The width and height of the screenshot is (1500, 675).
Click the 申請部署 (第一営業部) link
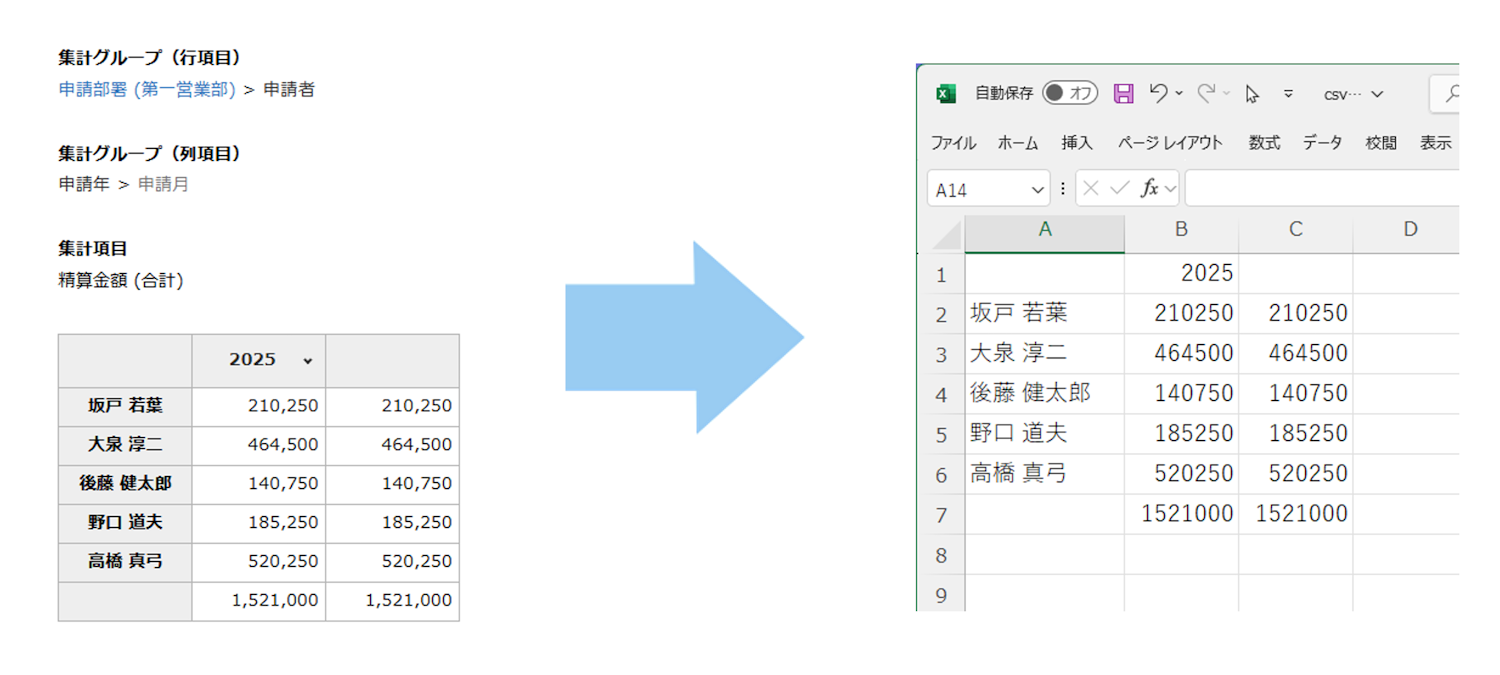tap(147, 90)
